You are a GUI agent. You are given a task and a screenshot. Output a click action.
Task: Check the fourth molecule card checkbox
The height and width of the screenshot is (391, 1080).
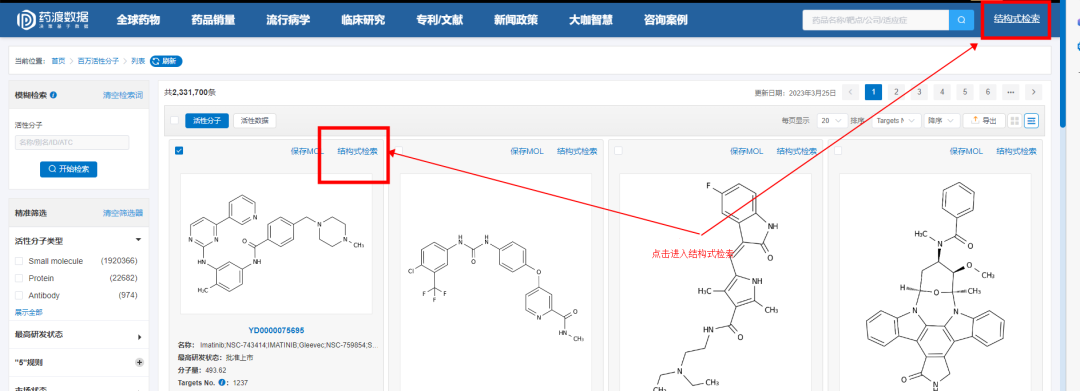coord(838,151)
